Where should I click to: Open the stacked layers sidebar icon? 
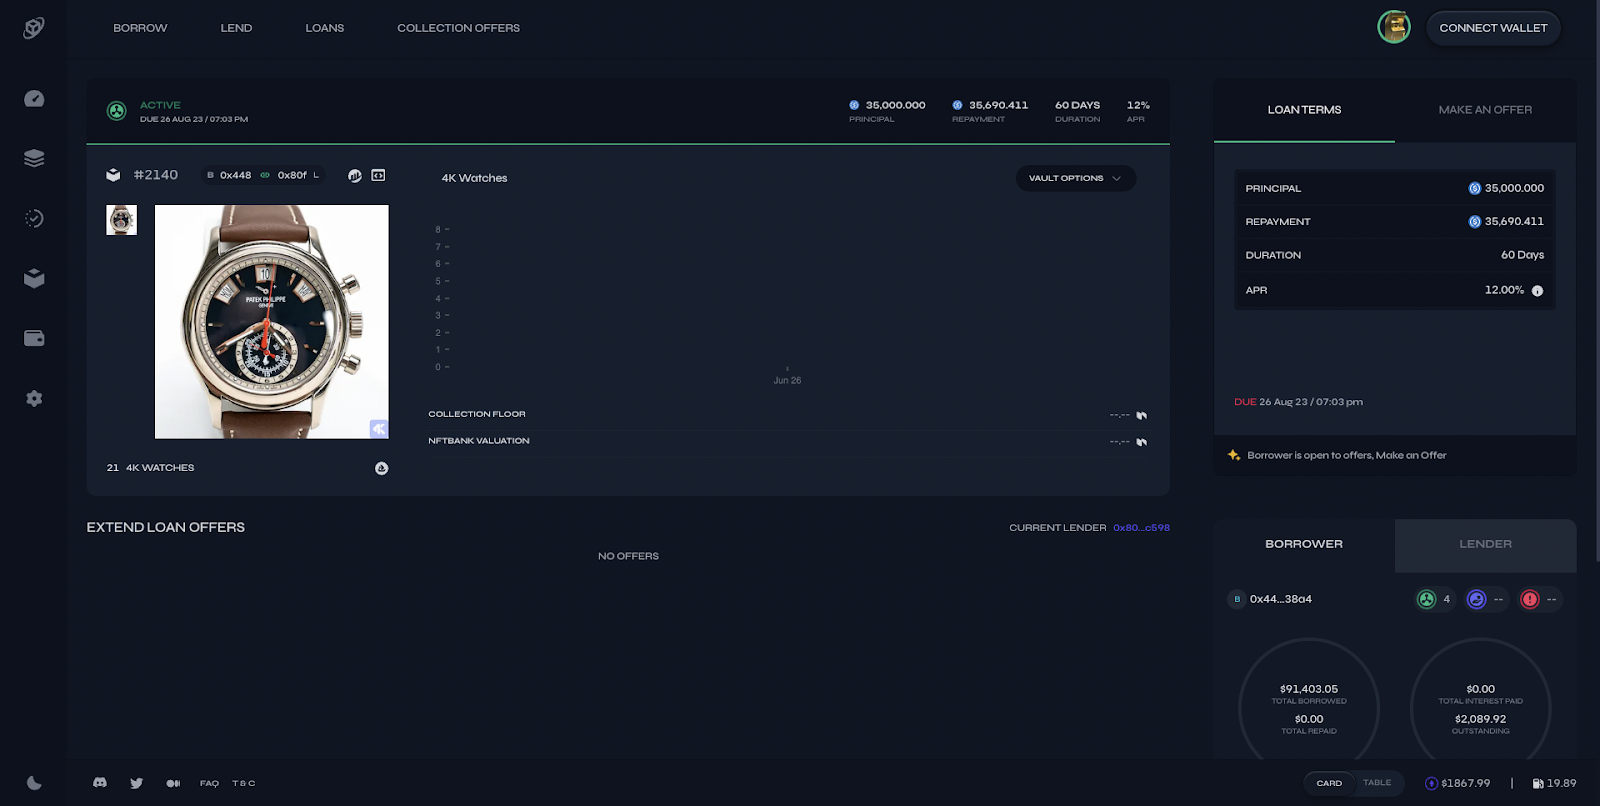pyautogui.click(x=34, y=158)
